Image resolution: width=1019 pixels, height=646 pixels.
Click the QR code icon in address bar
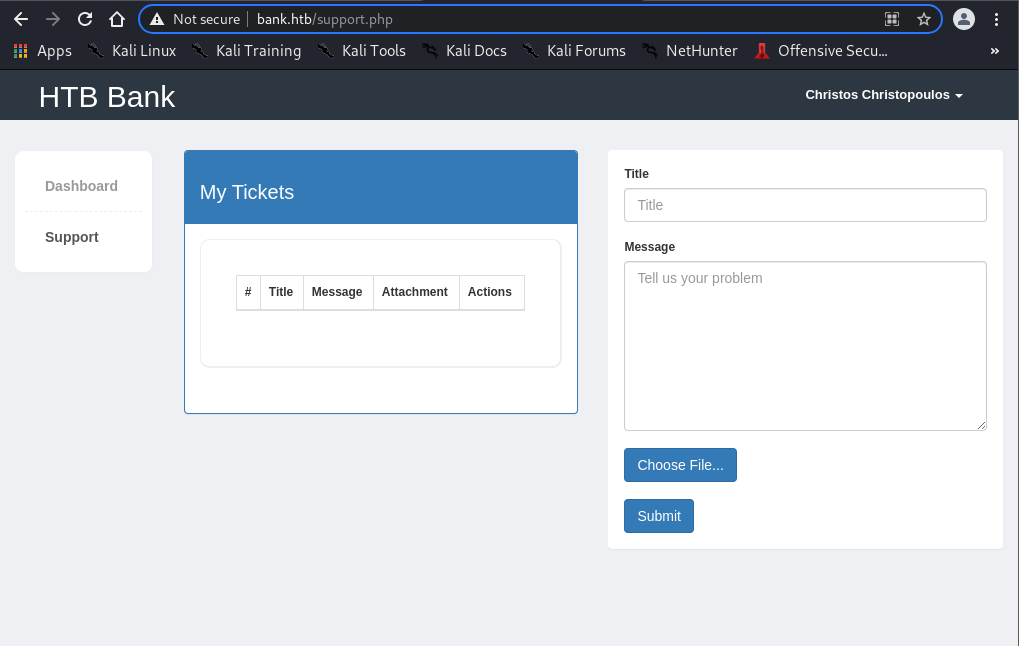pyautogui.click(x=892, y=19)
